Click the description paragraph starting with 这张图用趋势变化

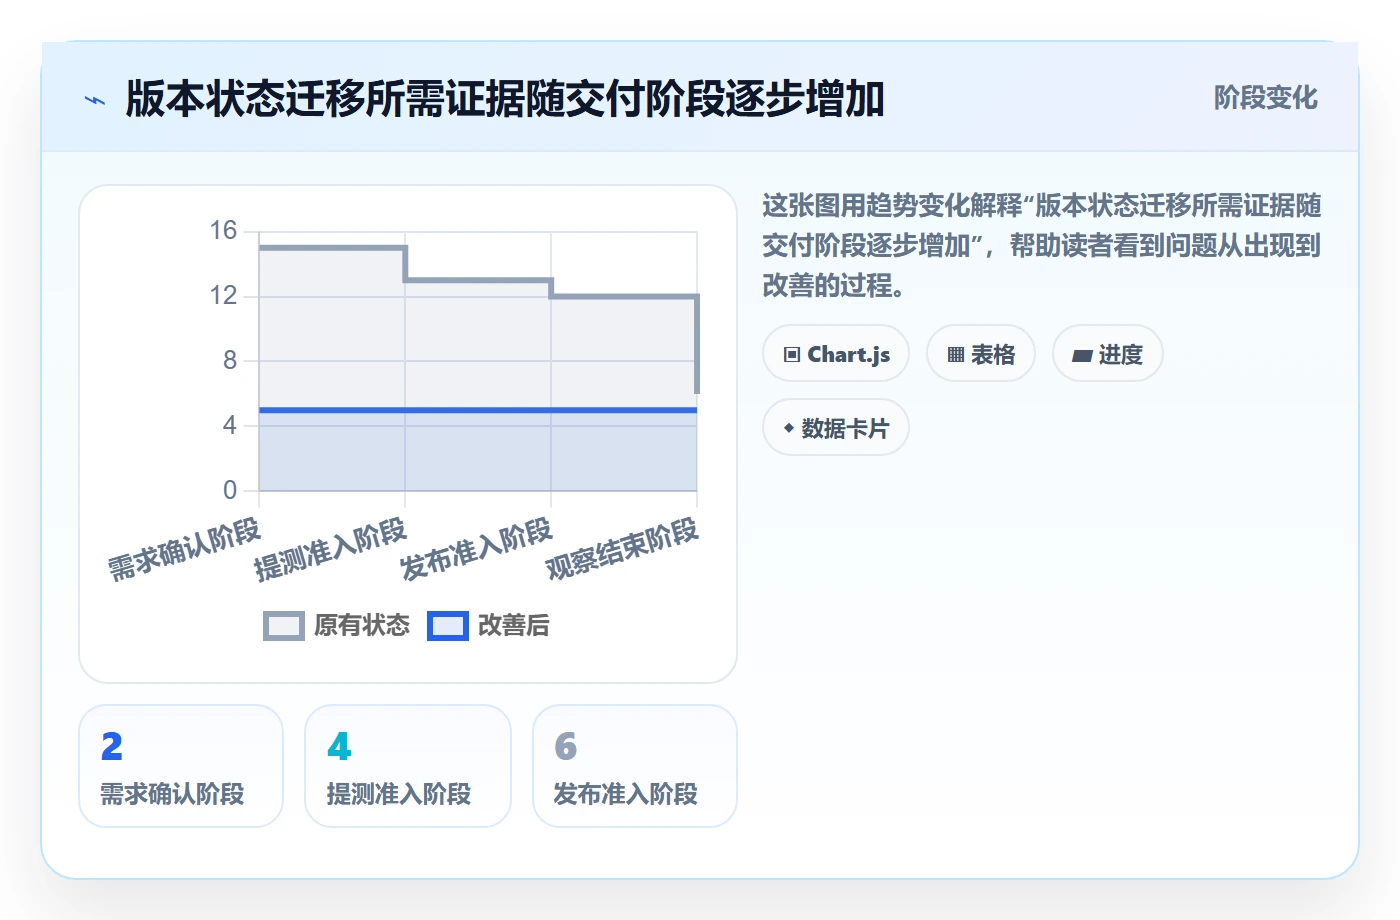[x=1042, y=246]
